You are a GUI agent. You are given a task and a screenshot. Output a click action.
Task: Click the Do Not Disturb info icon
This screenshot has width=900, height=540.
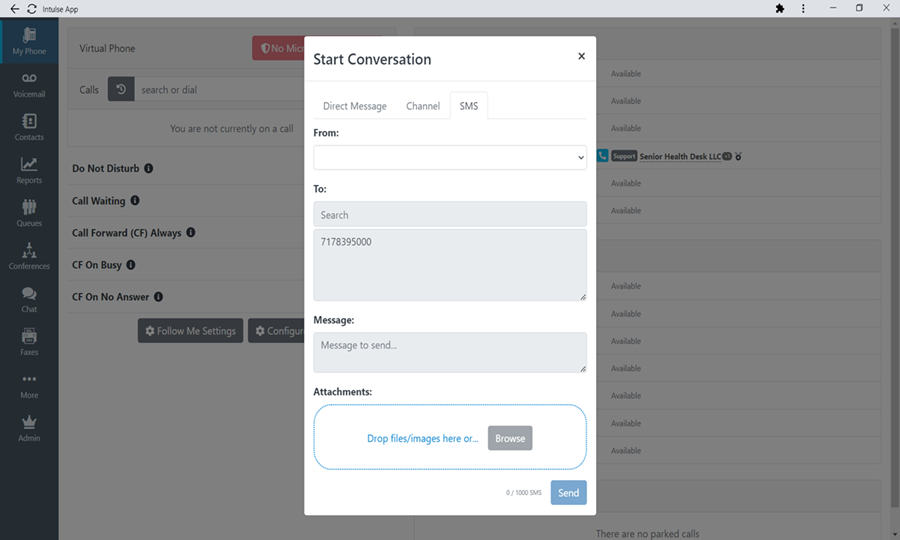[149, 169]
